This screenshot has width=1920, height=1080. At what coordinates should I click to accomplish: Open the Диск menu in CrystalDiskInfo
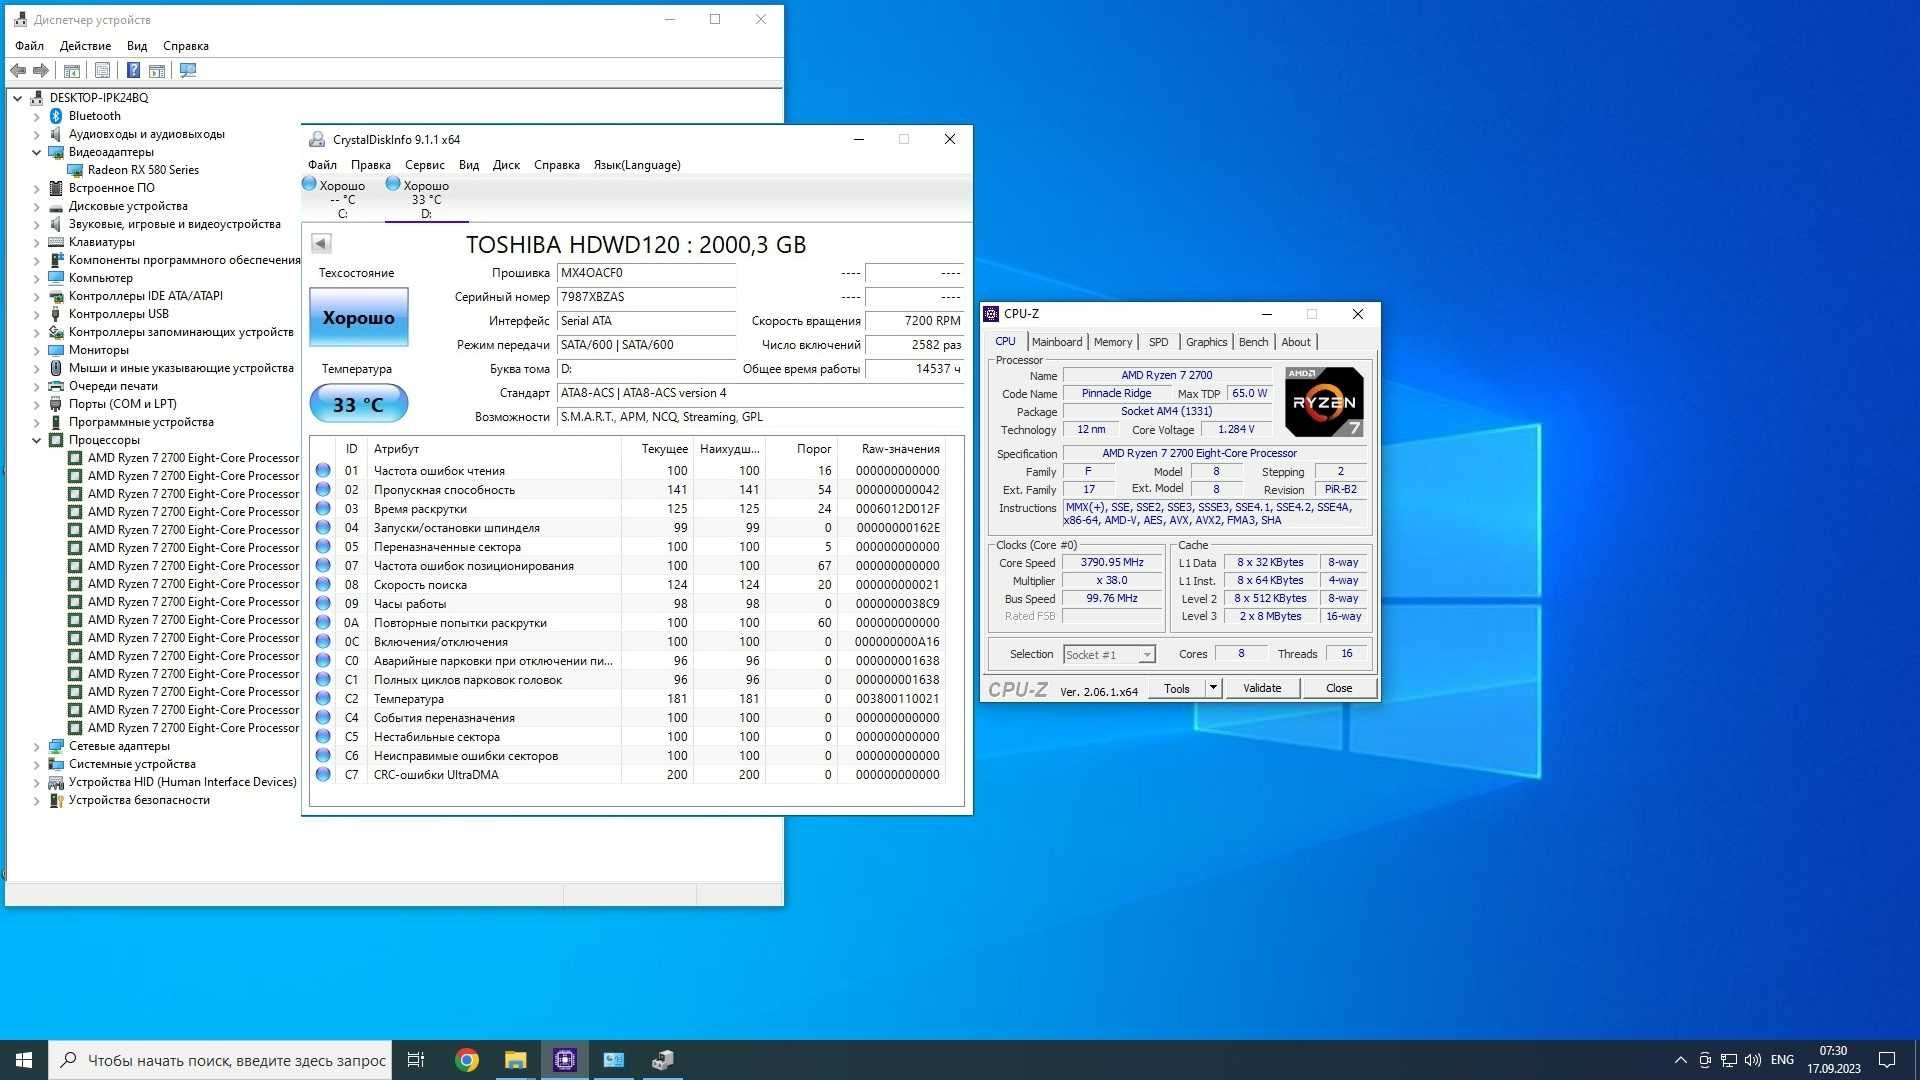pos(506,165)
